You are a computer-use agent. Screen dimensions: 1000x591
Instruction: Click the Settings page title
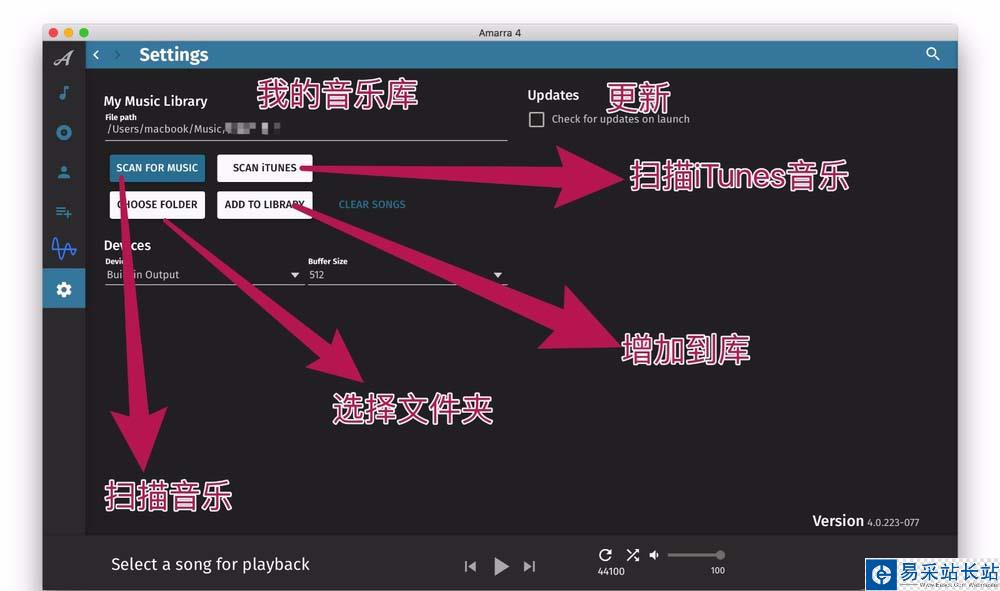(x=173, y=55)
